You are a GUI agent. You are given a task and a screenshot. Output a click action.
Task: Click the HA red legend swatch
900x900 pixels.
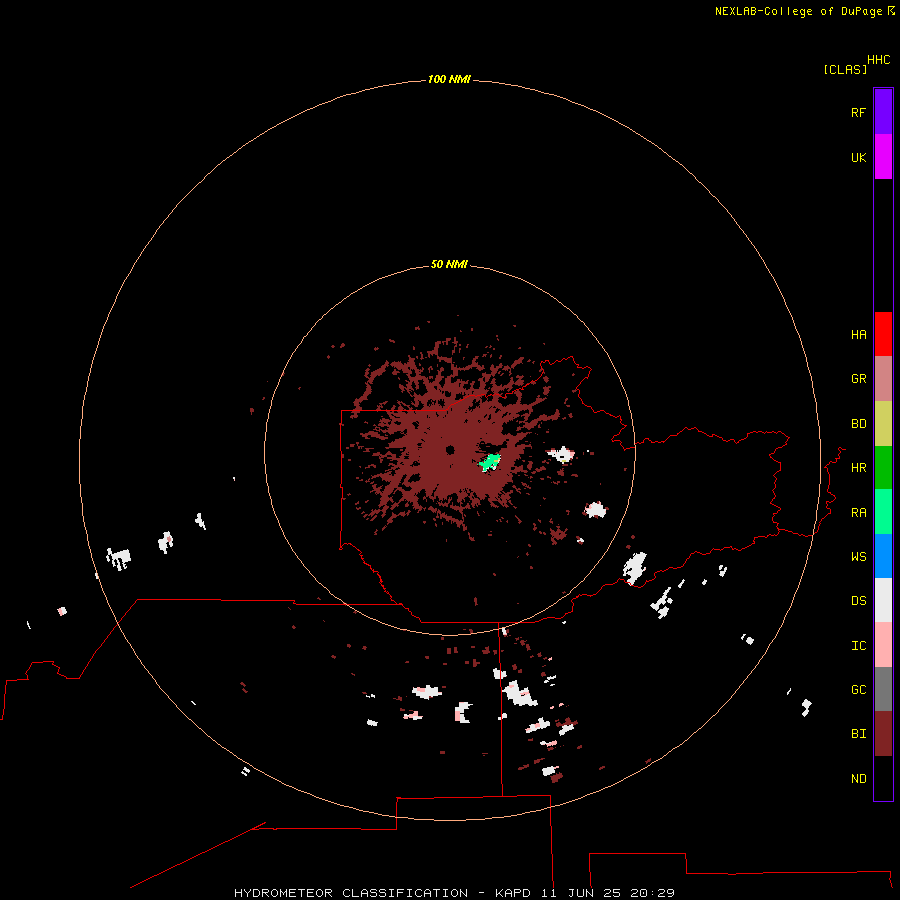coord(883,334)
